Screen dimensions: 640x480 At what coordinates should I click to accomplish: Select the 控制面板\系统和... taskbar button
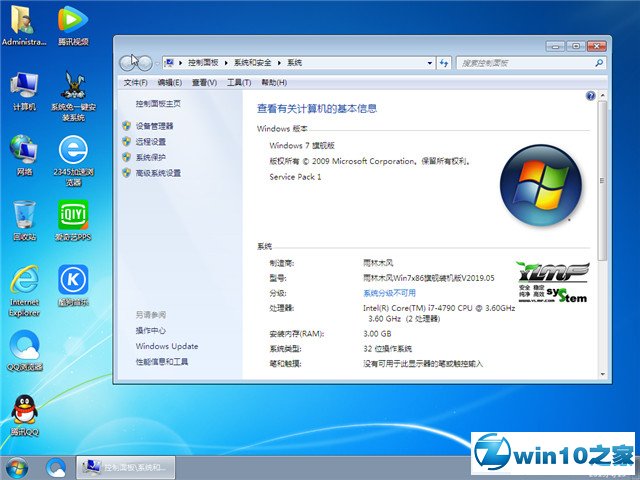[x=126, y=467]
